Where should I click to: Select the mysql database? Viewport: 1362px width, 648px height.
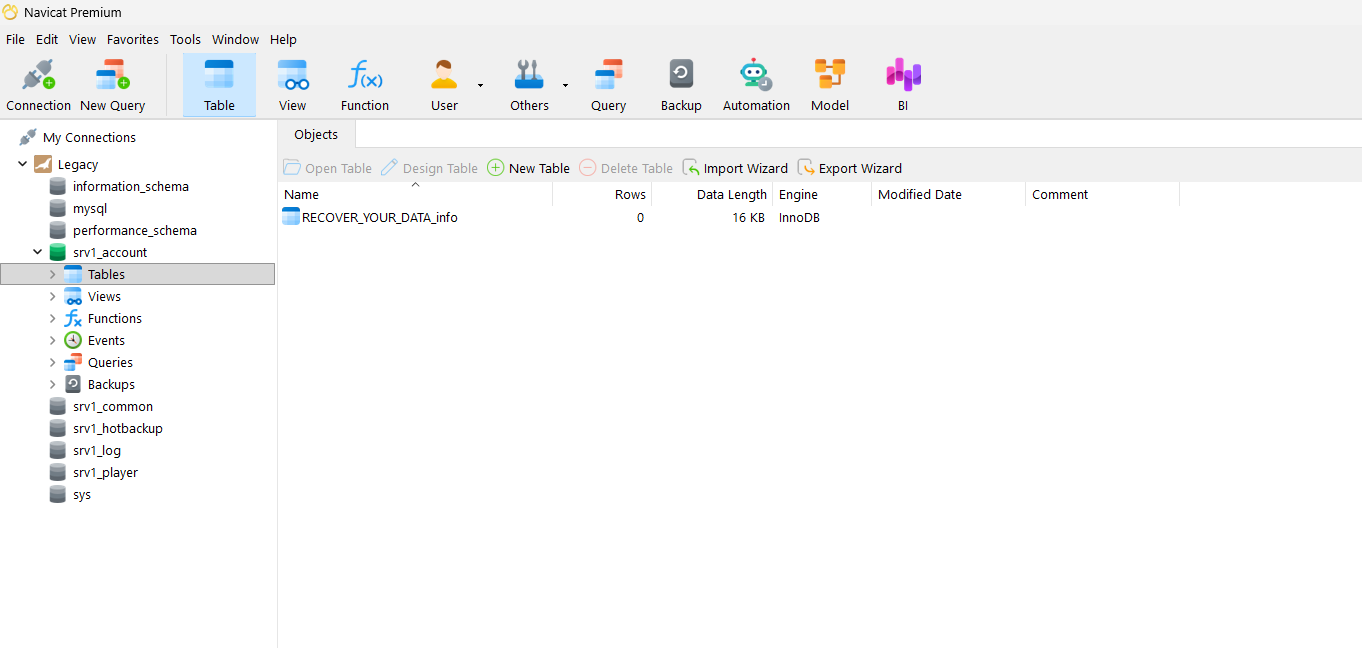tap(90, 208)
